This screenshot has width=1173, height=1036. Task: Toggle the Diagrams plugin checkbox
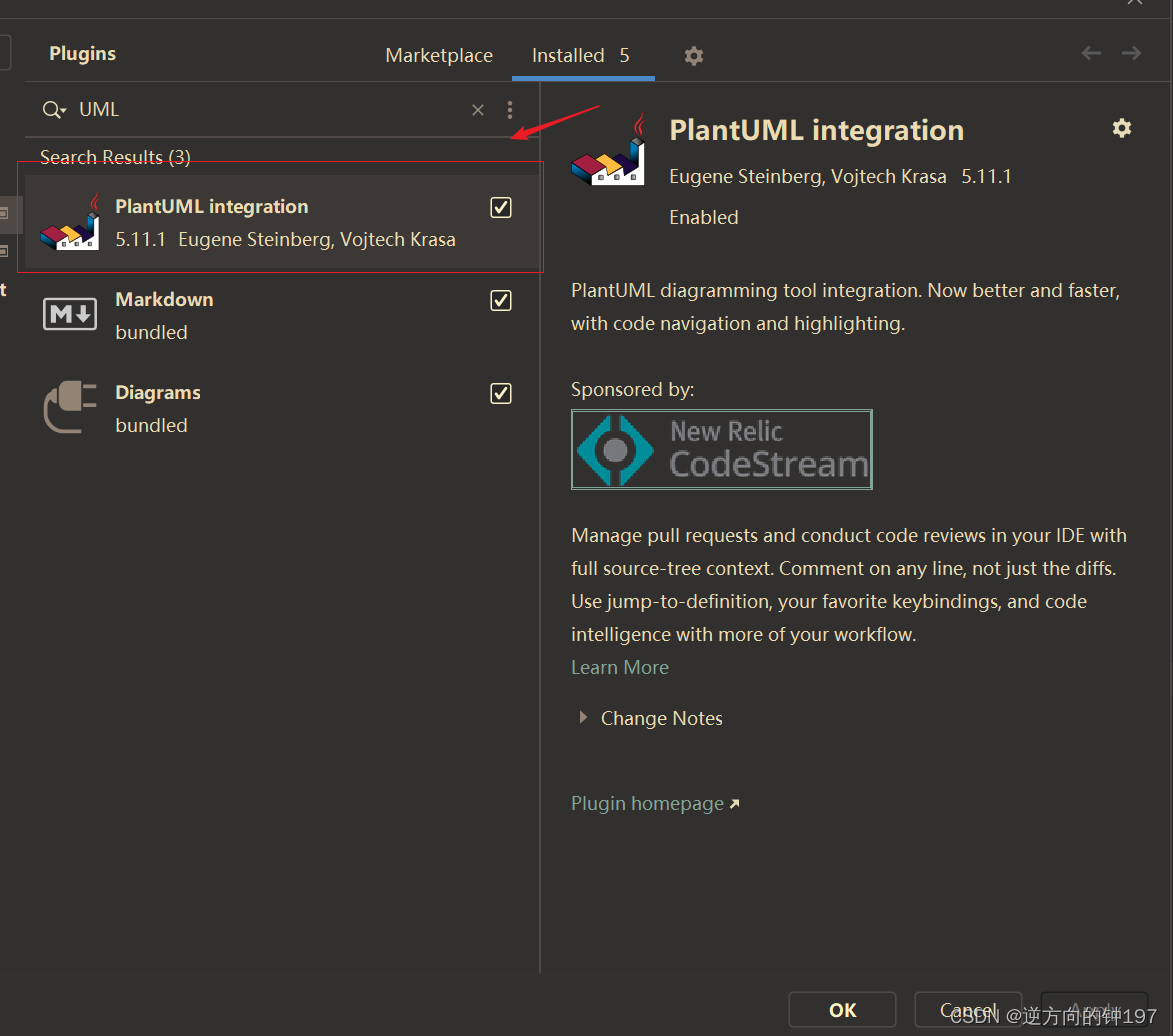500,393
